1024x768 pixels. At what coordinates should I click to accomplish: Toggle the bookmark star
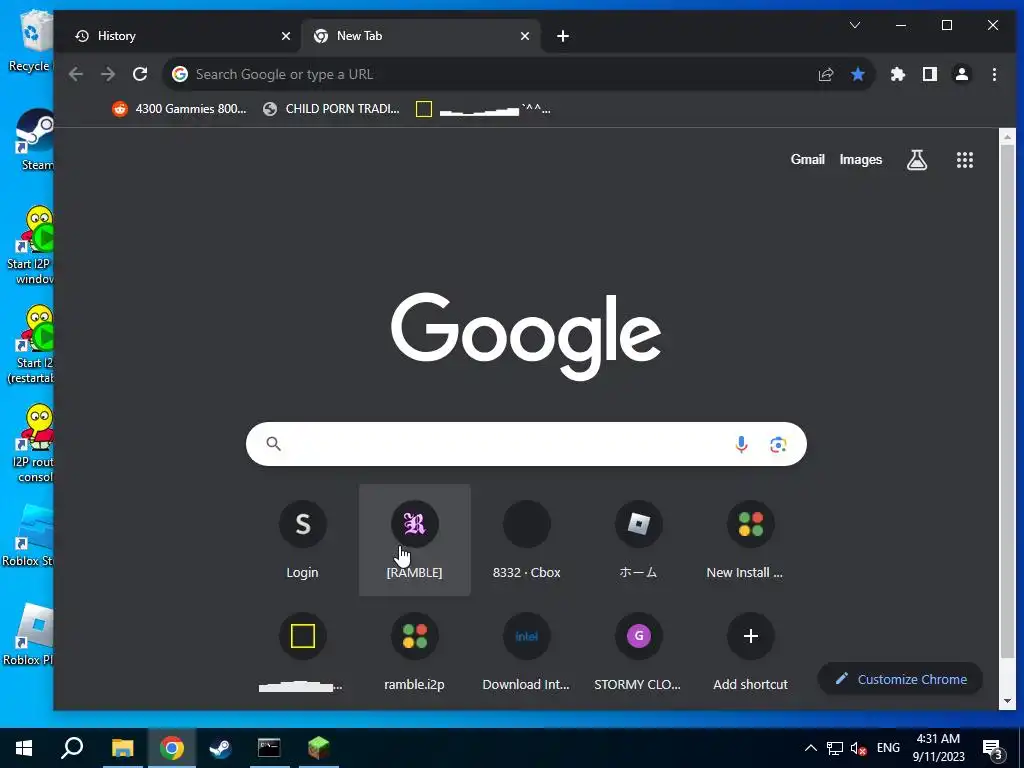[858, 74]
